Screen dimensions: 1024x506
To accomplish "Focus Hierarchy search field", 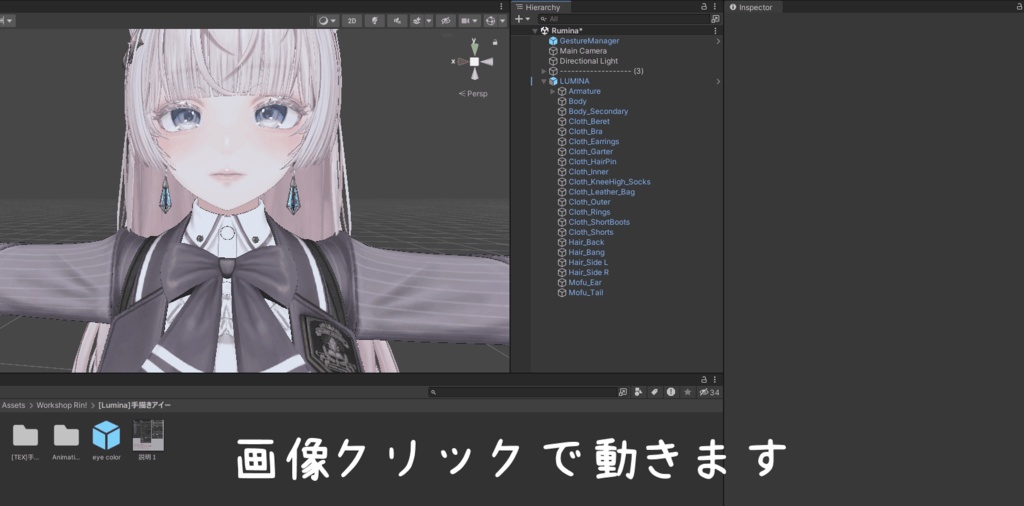I will click(623, 19).
